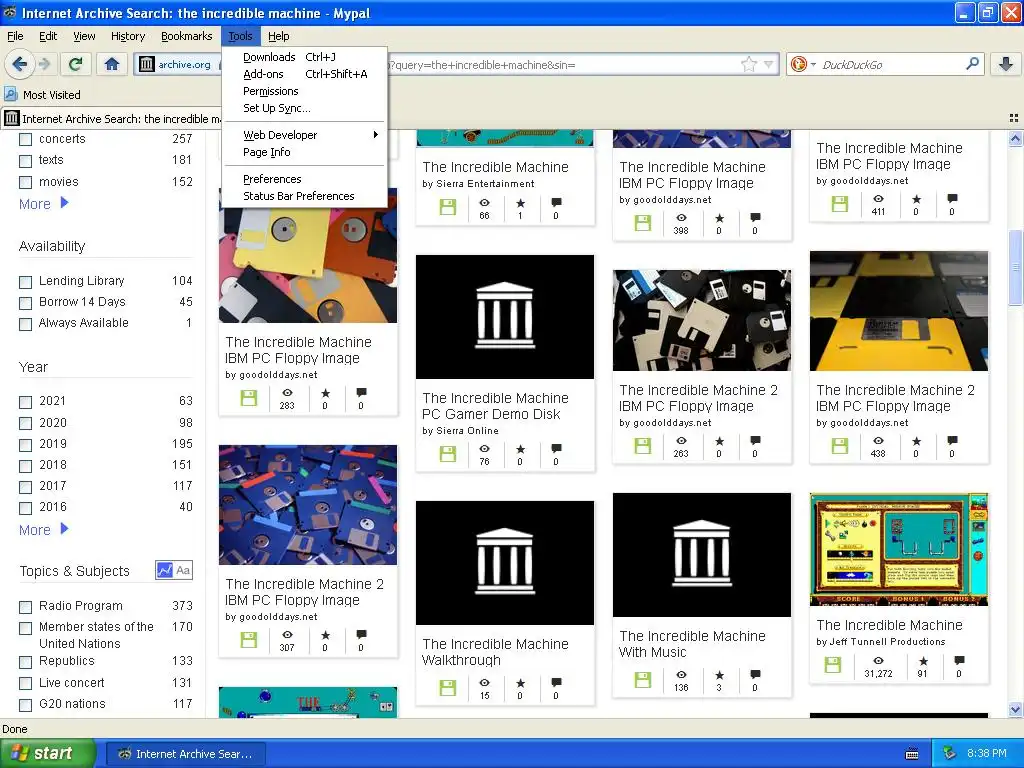
Task: Open the Web Developer submenu arrow
Action: pos(376,135)
